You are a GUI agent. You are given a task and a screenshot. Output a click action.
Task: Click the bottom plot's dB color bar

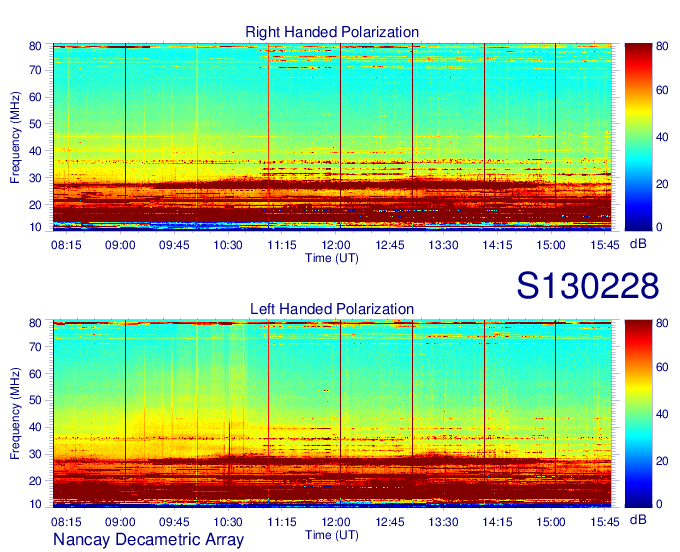point(638,414)
